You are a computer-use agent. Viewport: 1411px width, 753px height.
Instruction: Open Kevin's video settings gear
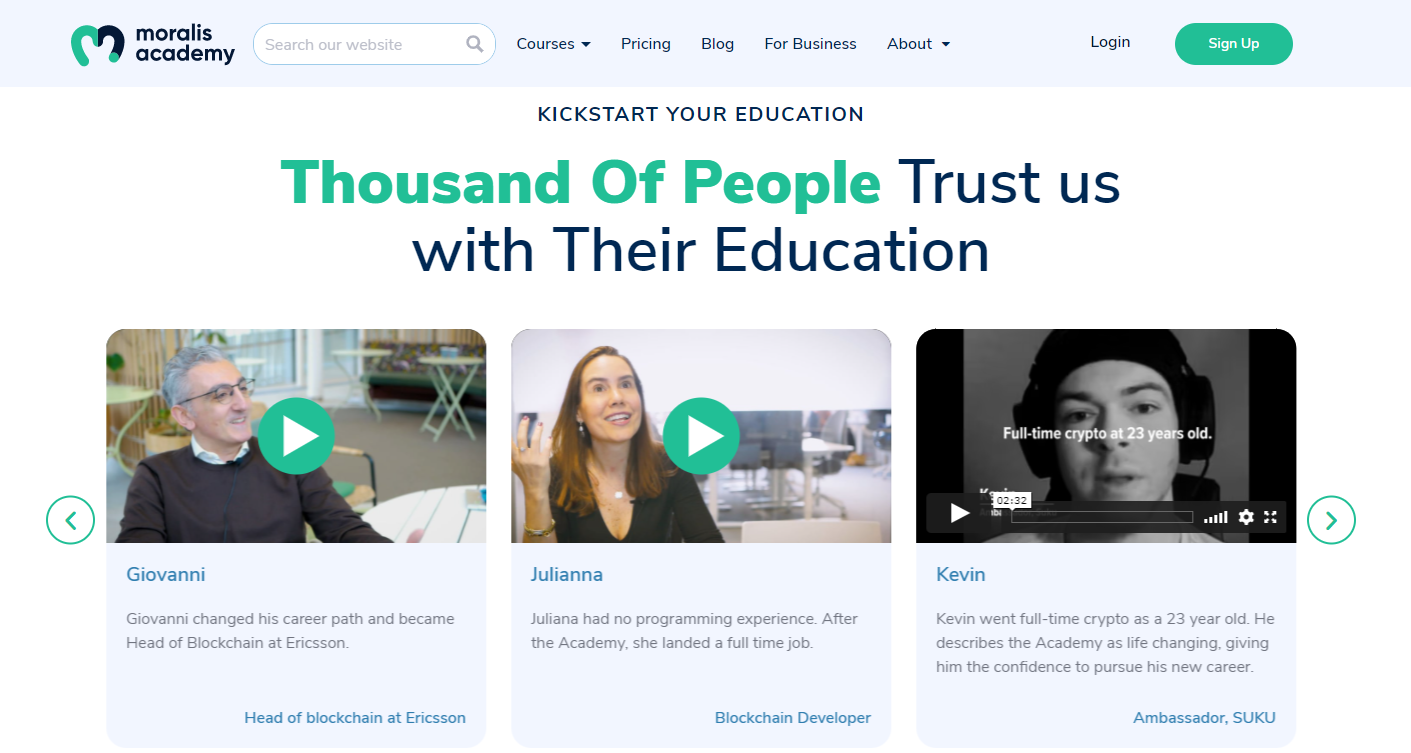pyautogui.click(x=1246, y=517)
